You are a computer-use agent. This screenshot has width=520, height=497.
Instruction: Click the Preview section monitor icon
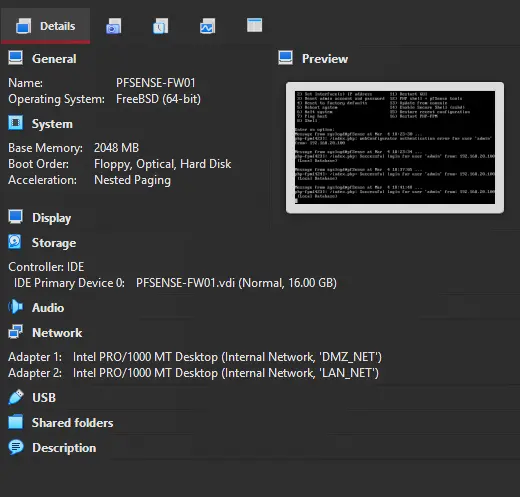pos(286,58)
